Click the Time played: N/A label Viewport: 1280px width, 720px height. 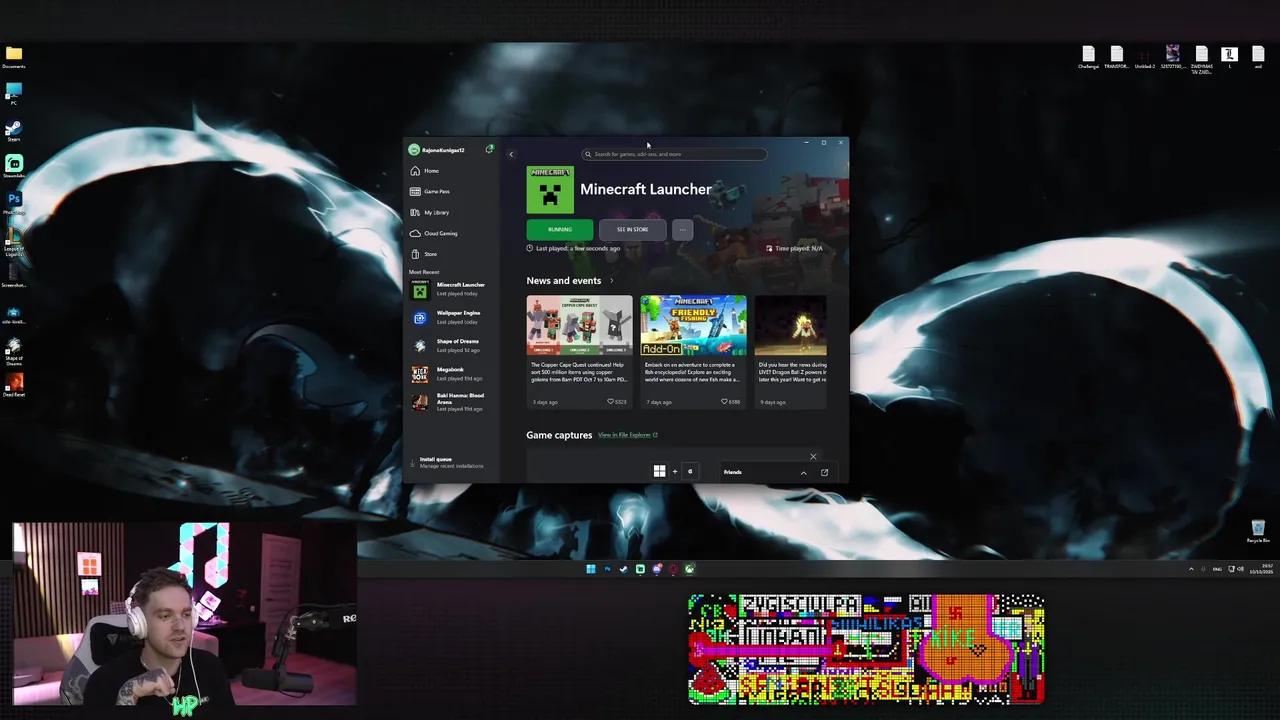[x=795, y=248]
